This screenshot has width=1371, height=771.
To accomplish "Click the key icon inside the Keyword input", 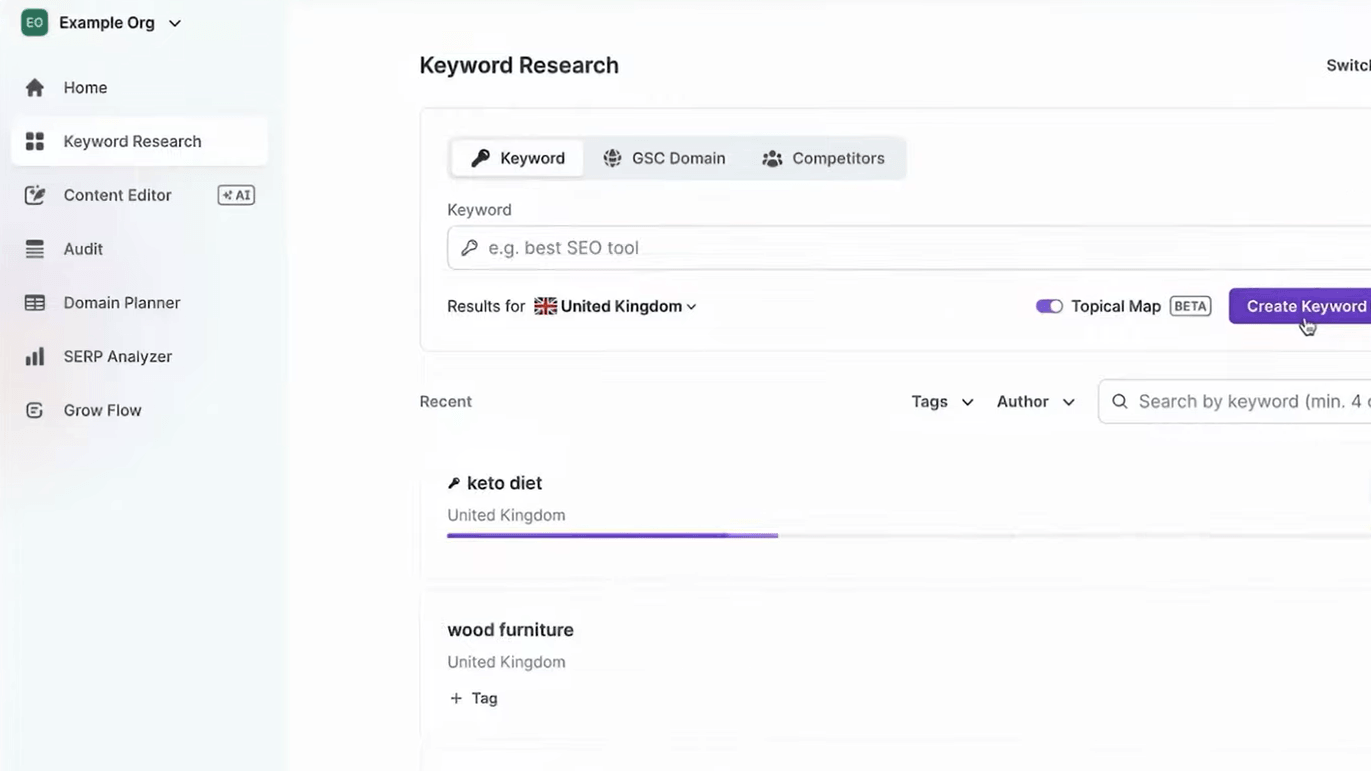I will pos(469,248).
